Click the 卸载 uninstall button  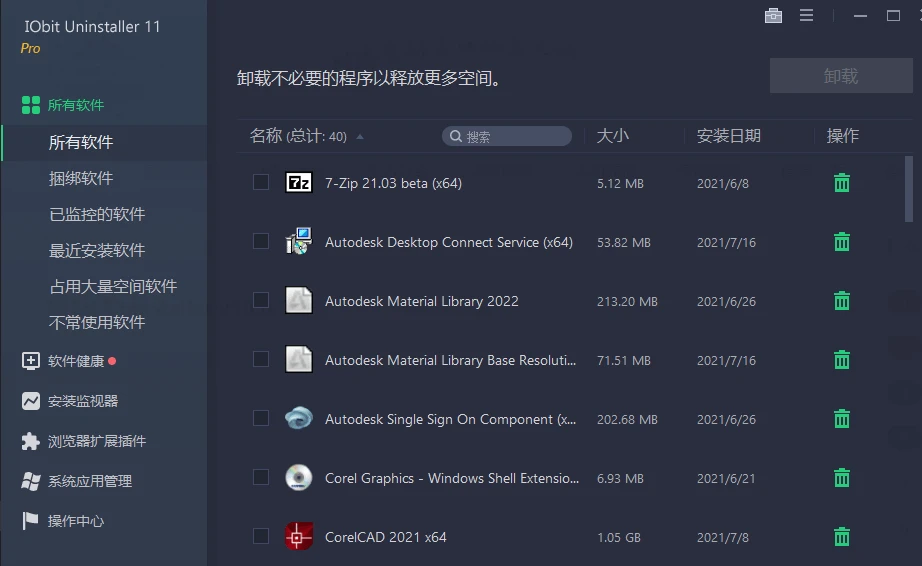(841, 76)
